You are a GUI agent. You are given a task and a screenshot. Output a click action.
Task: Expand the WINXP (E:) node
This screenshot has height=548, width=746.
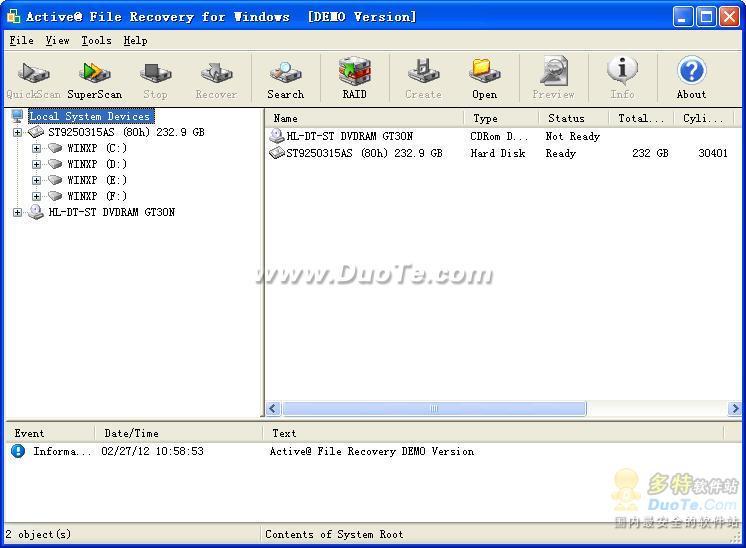click(x=36, y=180)
